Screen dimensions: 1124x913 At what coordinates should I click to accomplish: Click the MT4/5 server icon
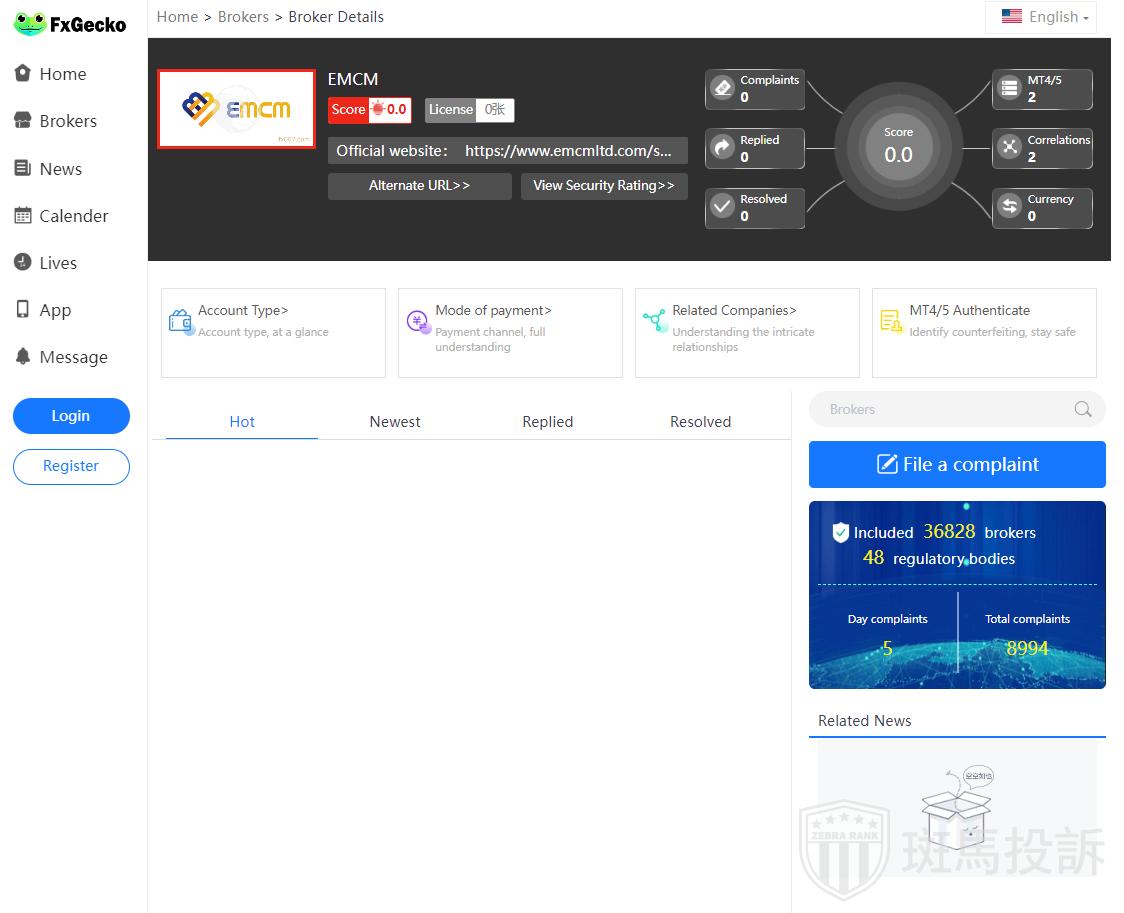tap(1010, 88)
